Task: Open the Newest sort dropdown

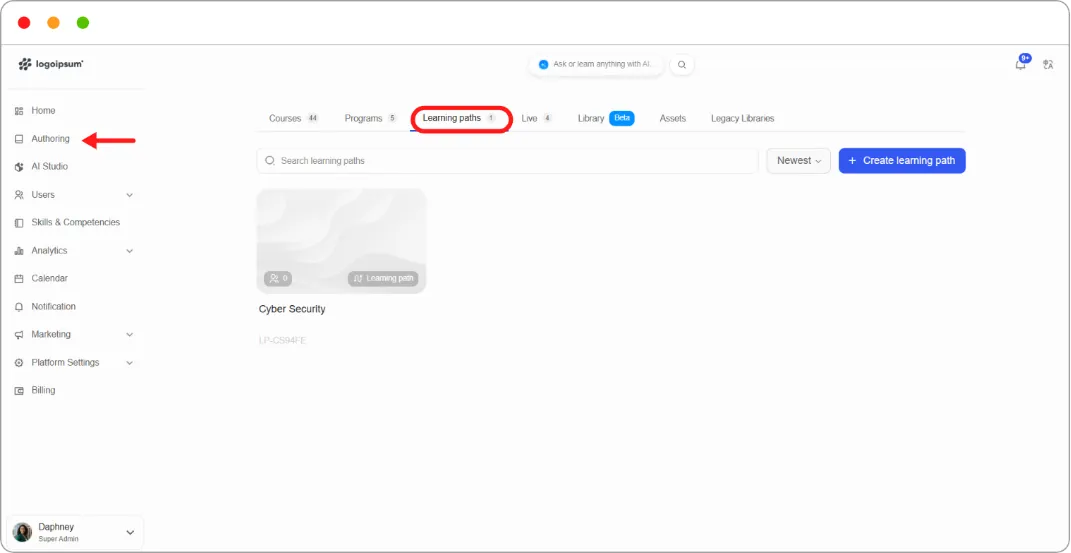Action: click(x=798, y=160)
